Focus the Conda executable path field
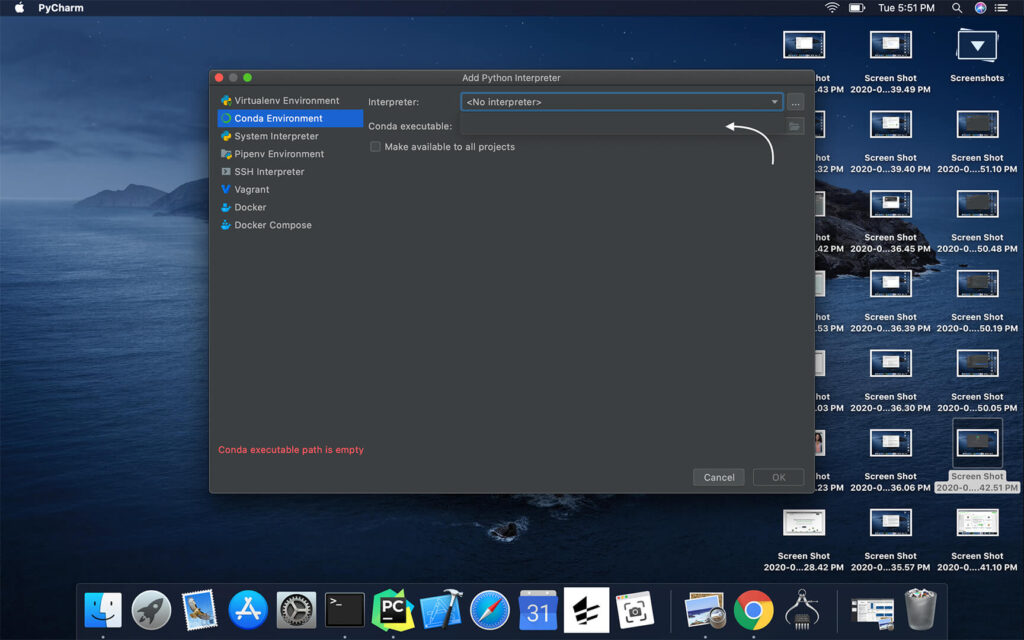Viewport: 1024px width, 640px height. [622, 126]
